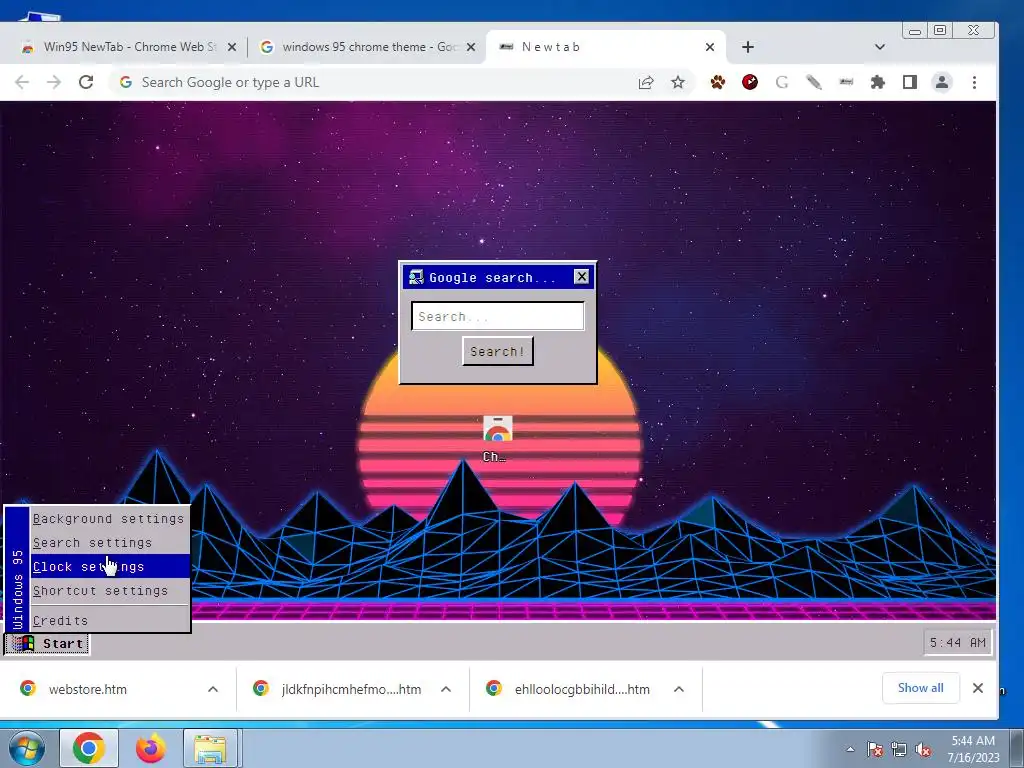The height and width of the screenshot is (768, 1024).
Task: Click the Action Center flag tray icon
Action: (x=875, y=749)
